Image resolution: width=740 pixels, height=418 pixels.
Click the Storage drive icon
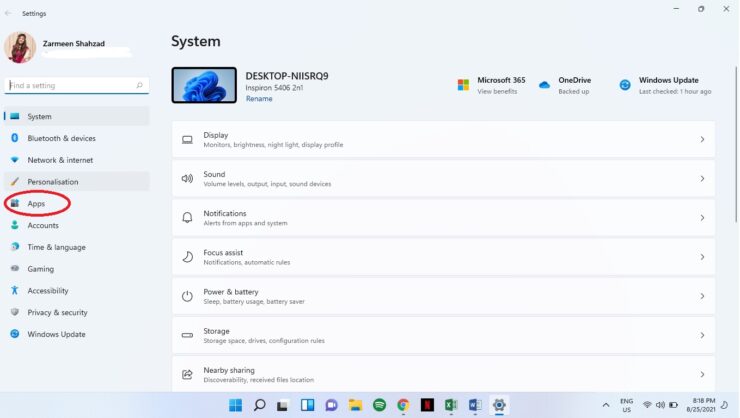187,335
